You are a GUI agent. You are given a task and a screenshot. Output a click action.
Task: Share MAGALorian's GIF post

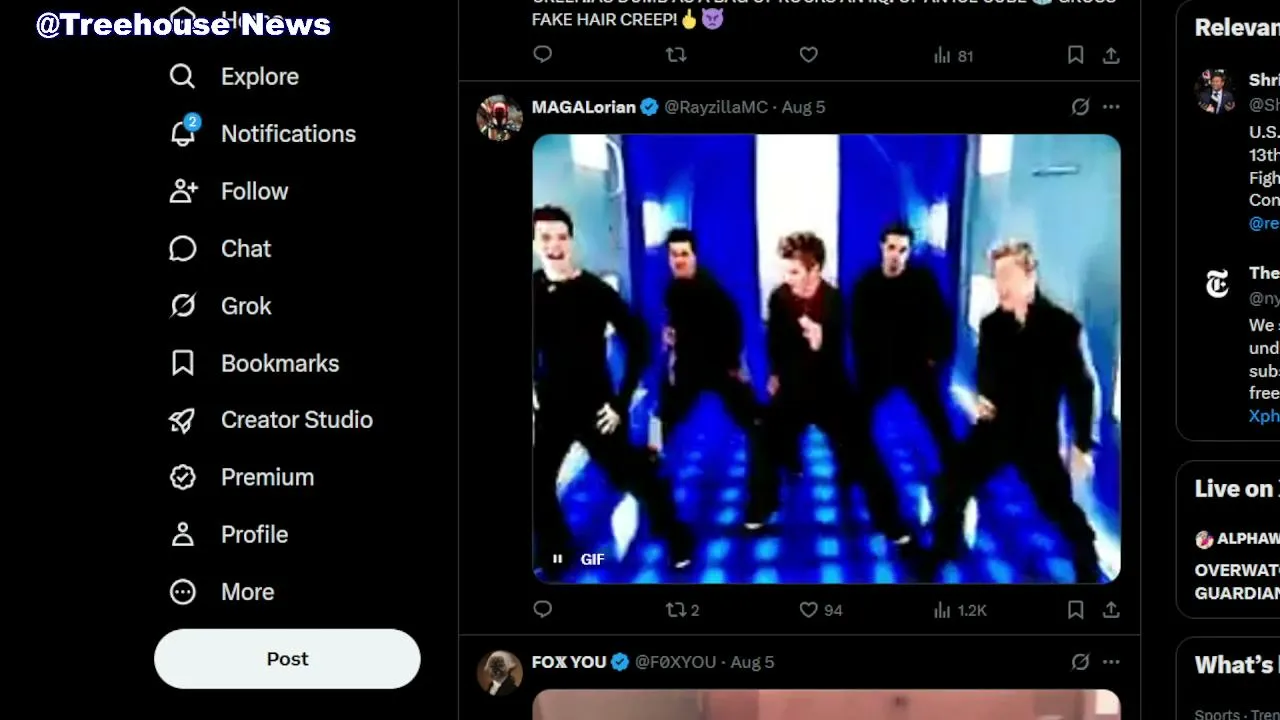pos(1111,609)
